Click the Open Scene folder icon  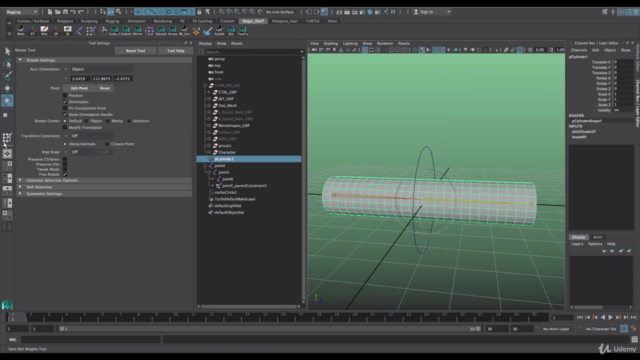(58, 12)
